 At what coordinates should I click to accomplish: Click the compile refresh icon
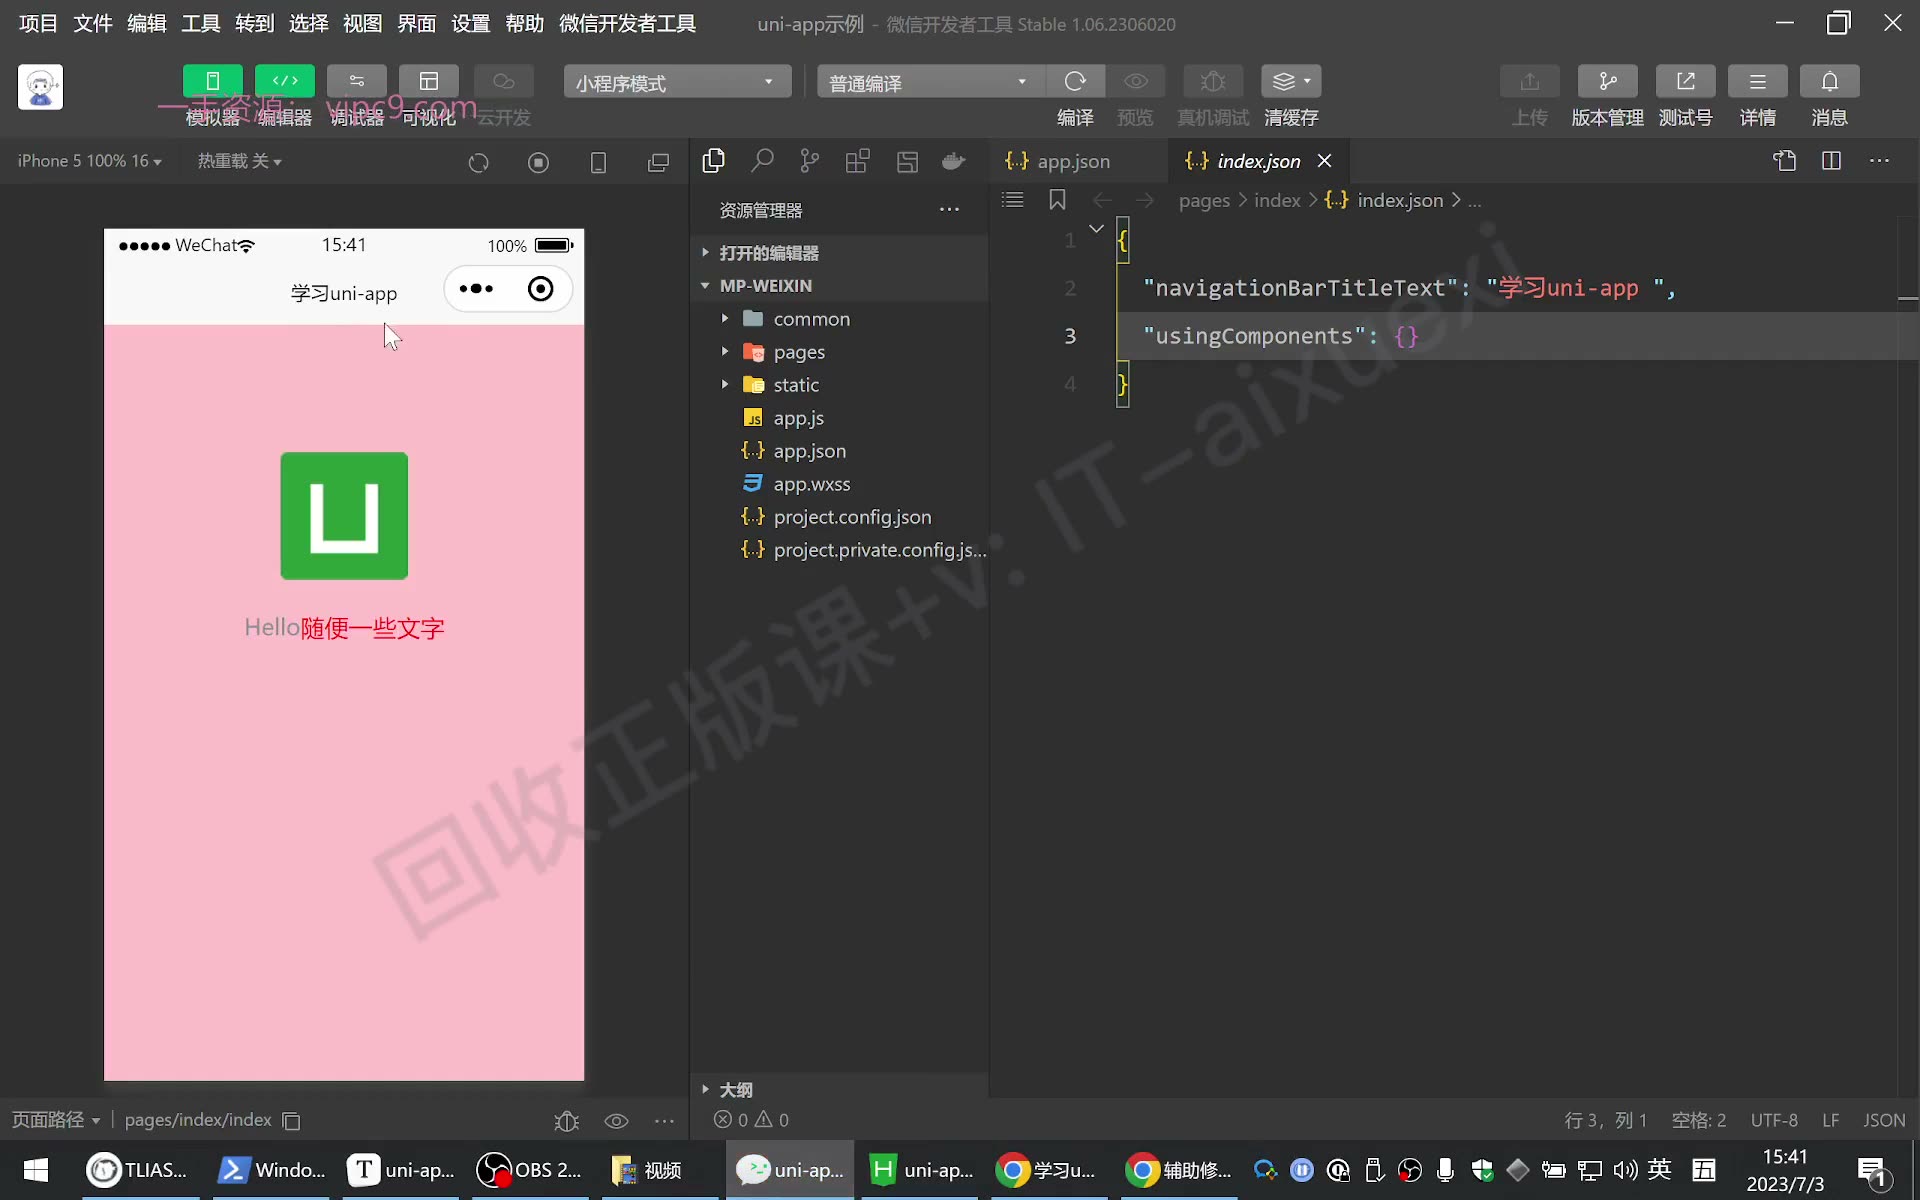coord(1075,81)
